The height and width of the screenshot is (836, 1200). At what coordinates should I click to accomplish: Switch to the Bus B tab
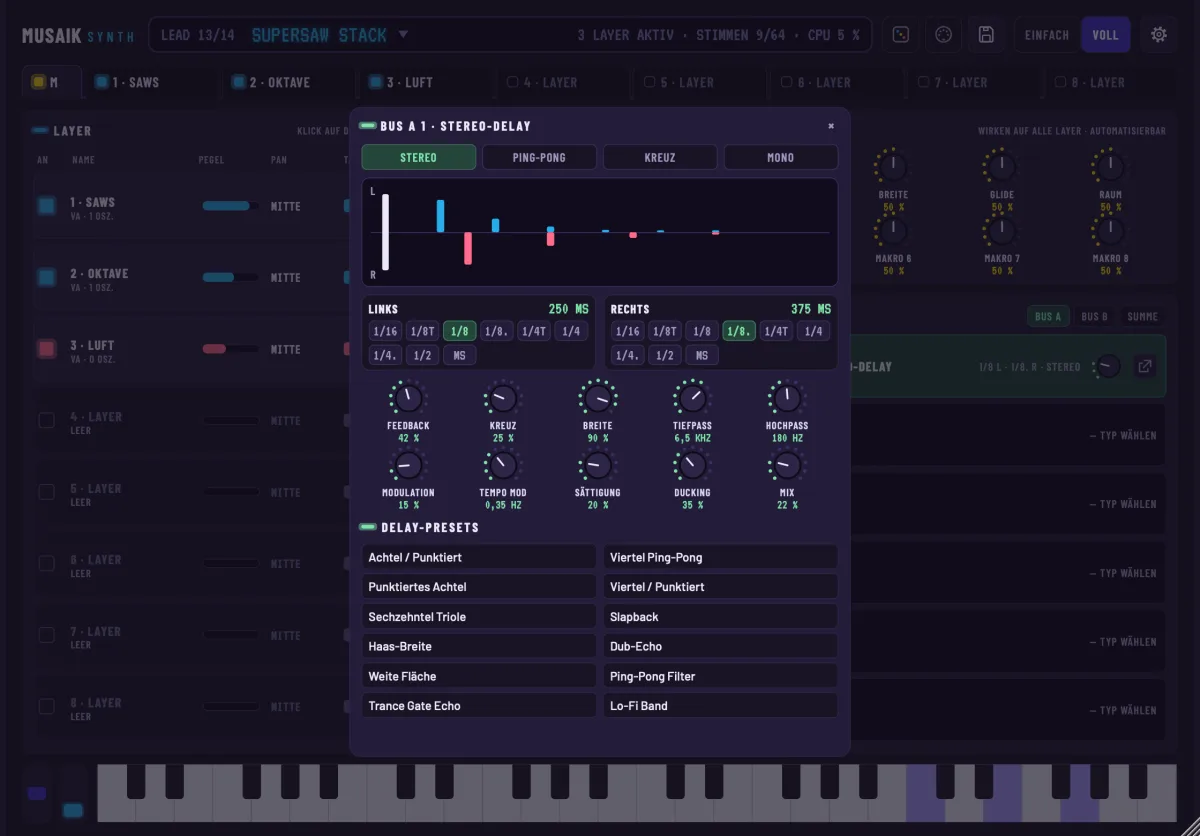[x=1094, y=316]
